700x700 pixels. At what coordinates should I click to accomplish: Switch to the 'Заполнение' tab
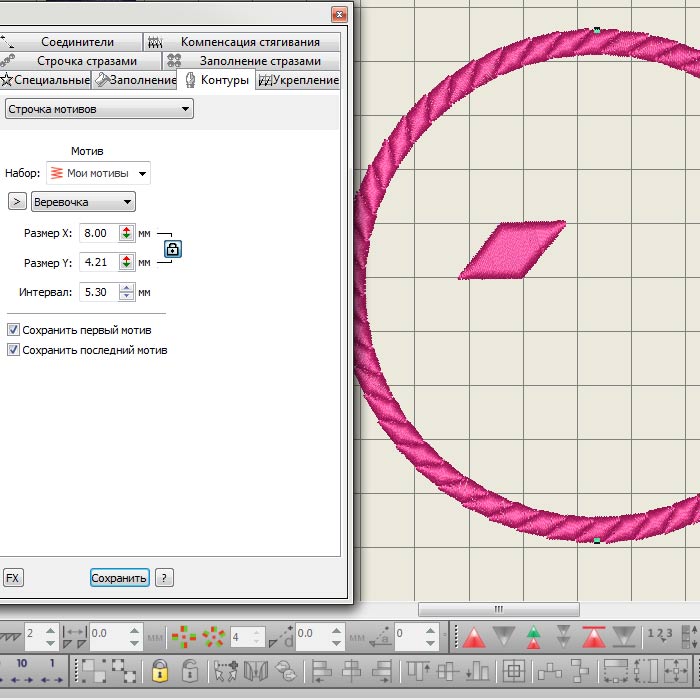pyautogui.click(x=135, y=80)
